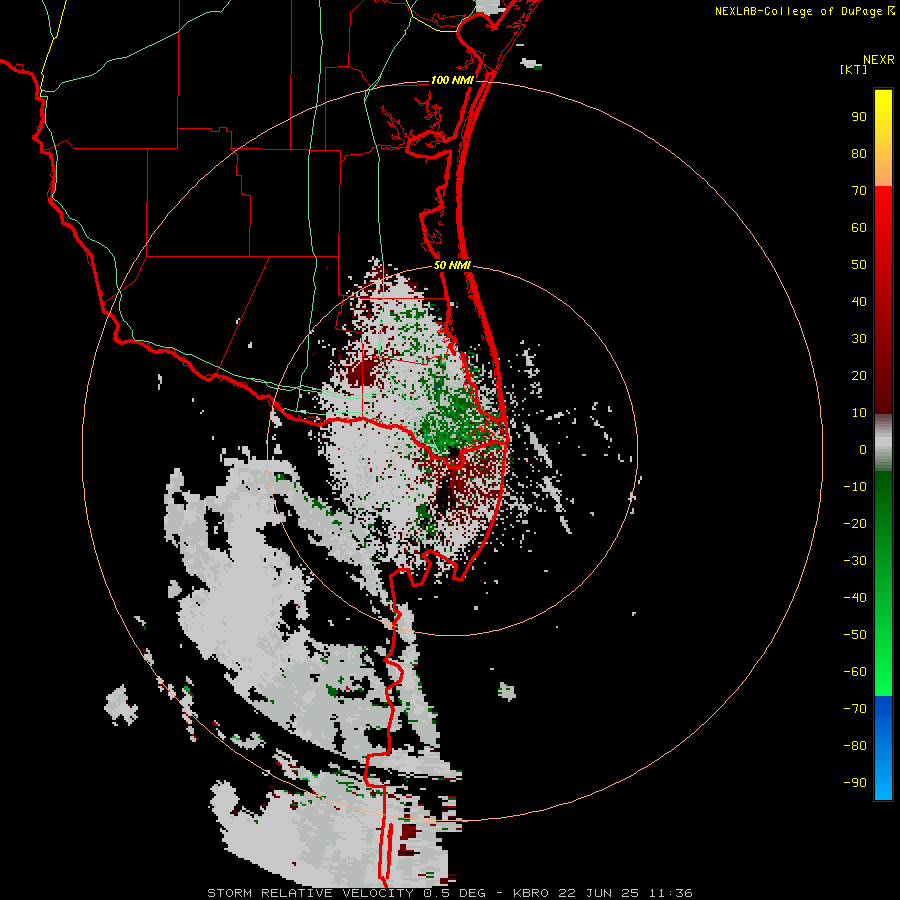The height and width of the screenshot is (900, 900).
Task: Click the 60 value on the velocity scale
Action: [x=859, y=228]
